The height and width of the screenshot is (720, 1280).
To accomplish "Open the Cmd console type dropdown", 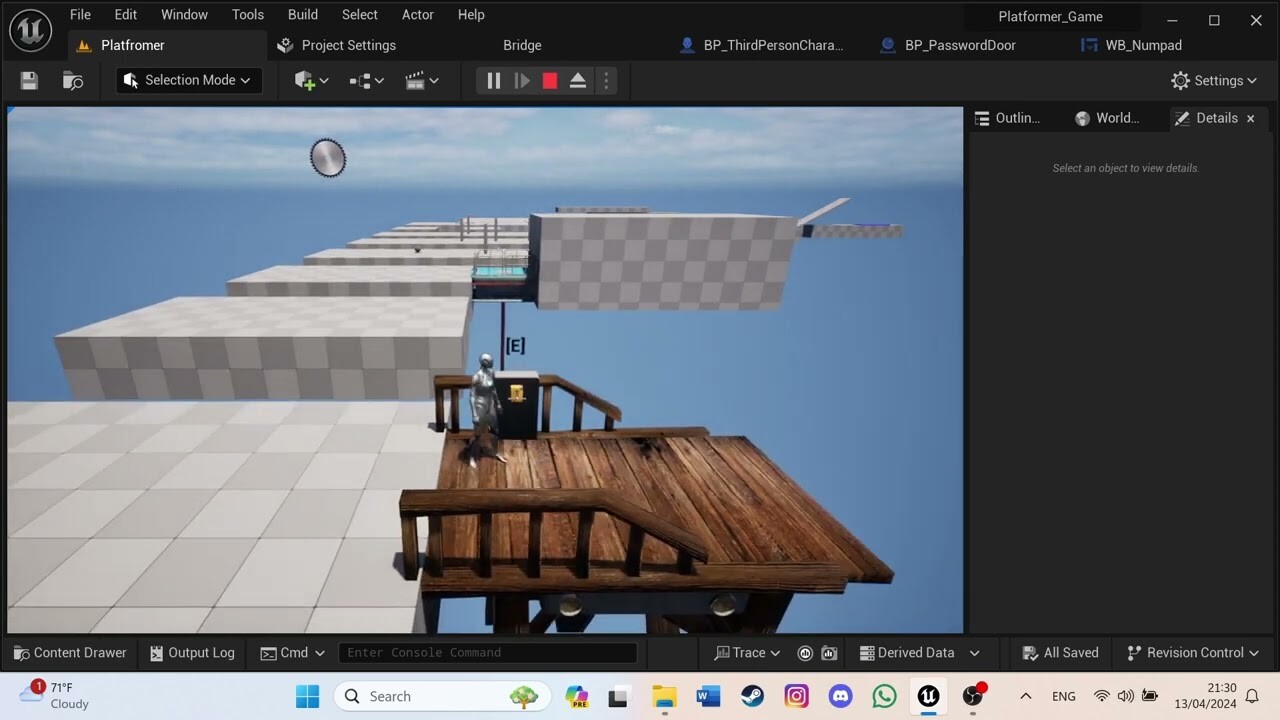I will coord(292,652).
